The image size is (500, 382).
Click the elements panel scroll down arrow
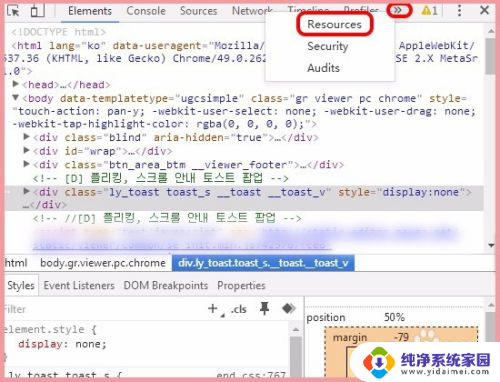tap(490, 245)
